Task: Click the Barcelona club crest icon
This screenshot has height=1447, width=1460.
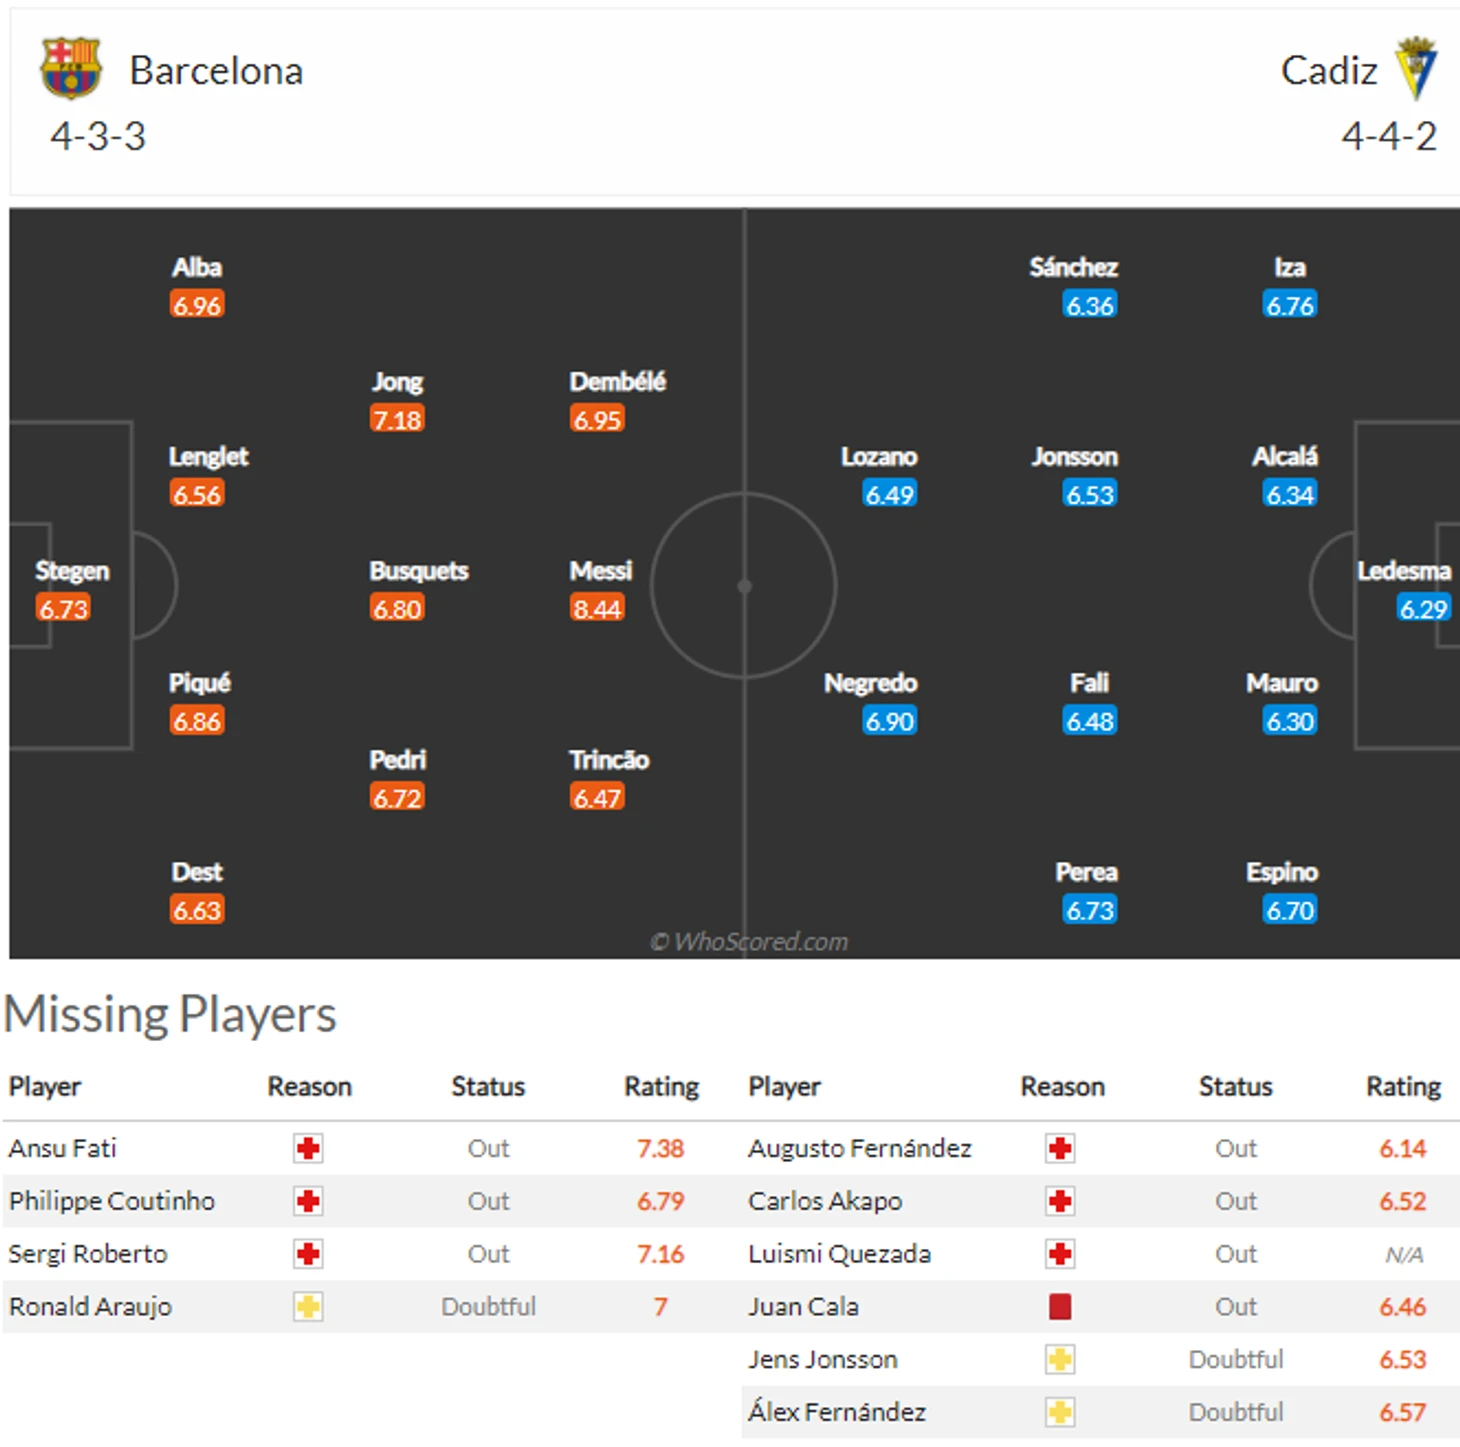Action: click(x=70, y=69)
